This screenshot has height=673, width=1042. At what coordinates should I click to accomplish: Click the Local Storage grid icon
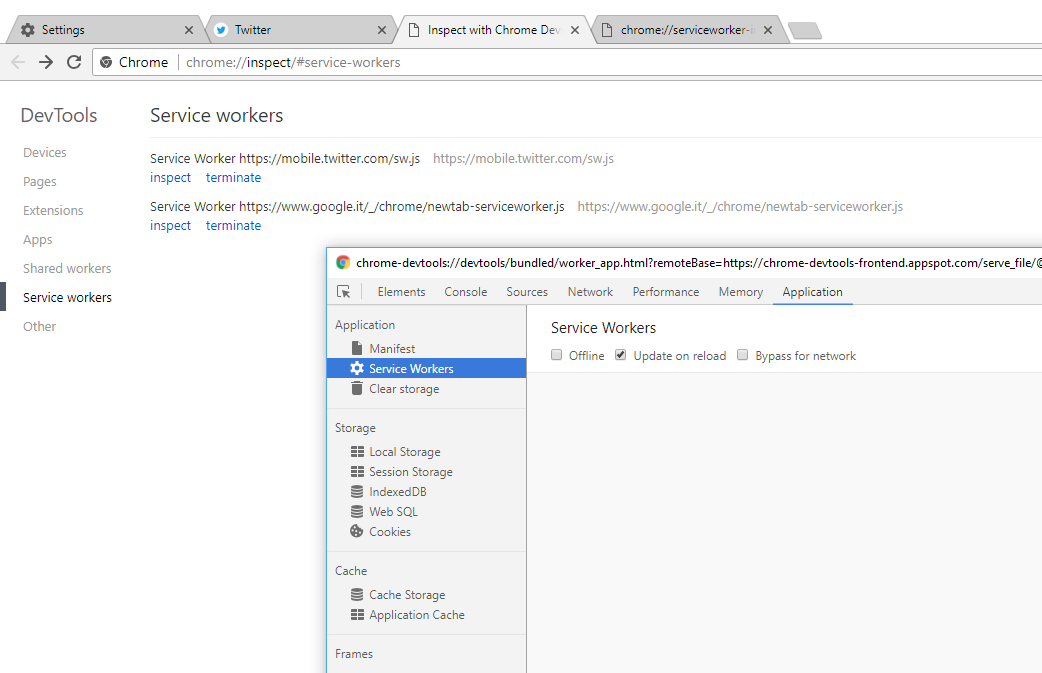357,452
